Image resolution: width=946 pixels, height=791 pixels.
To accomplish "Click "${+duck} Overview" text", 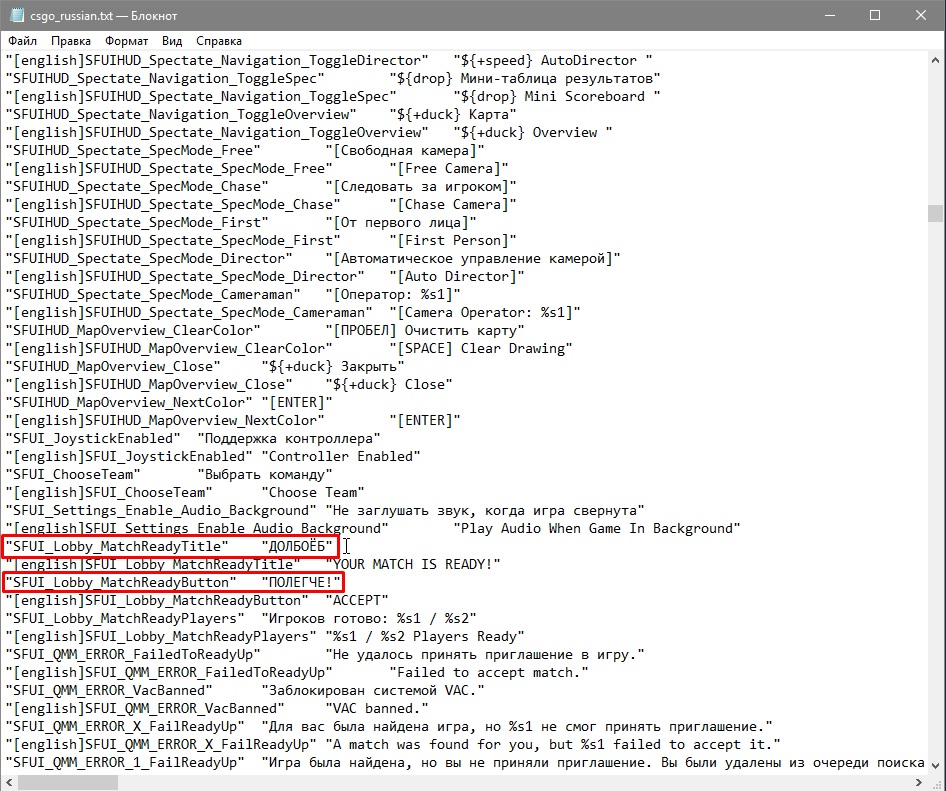I will click(533, 133).
